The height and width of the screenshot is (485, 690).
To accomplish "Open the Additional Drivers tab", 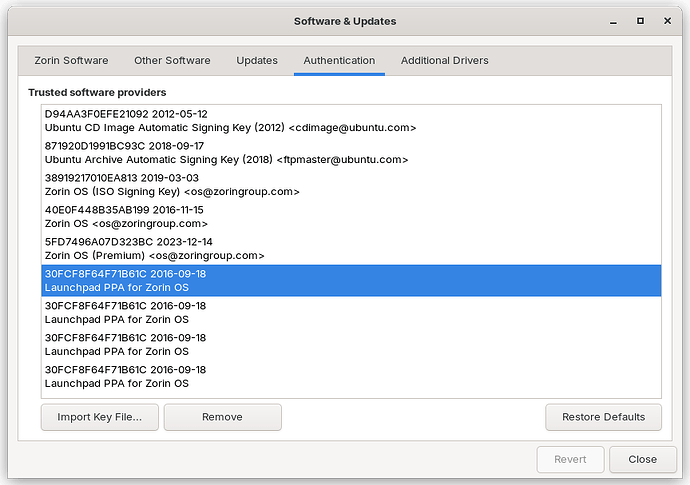I will [x=444, y=61].
